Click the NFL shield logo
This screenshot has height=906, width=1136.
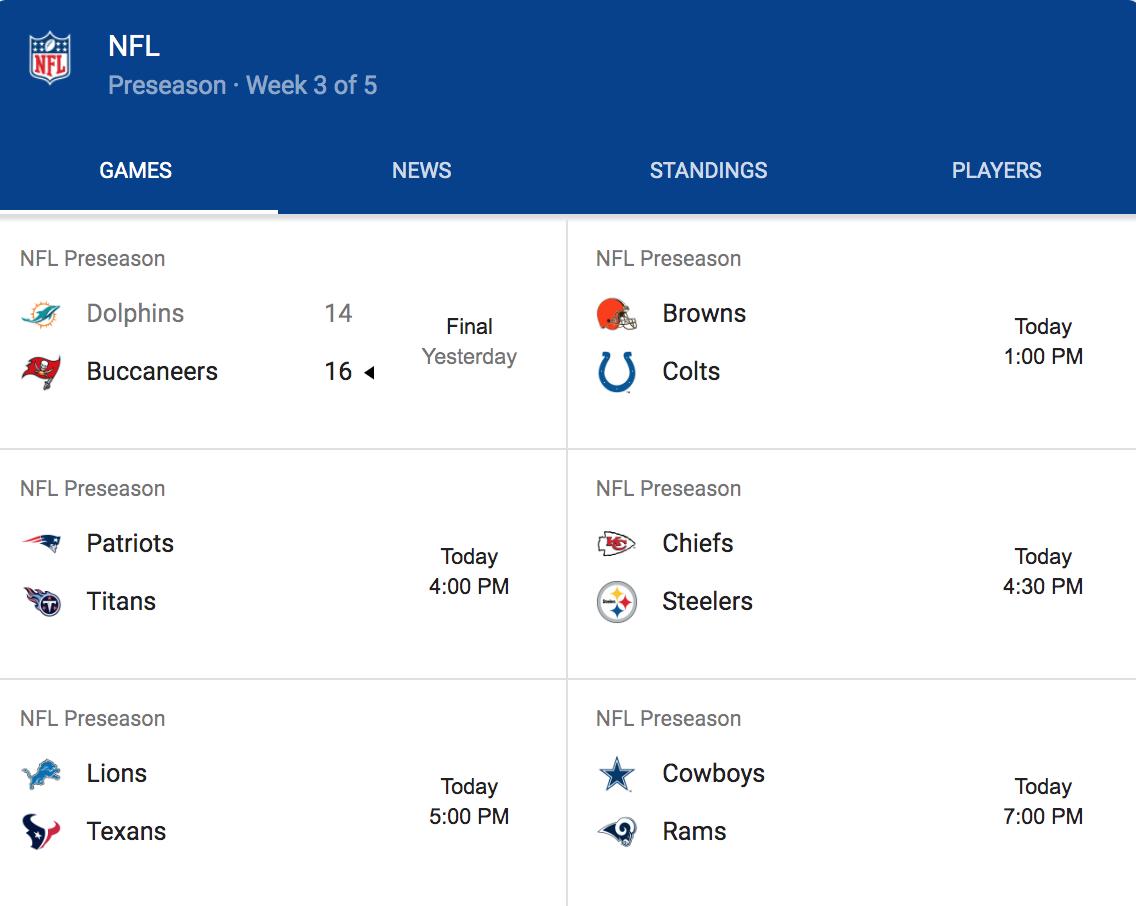pos(50,58)
